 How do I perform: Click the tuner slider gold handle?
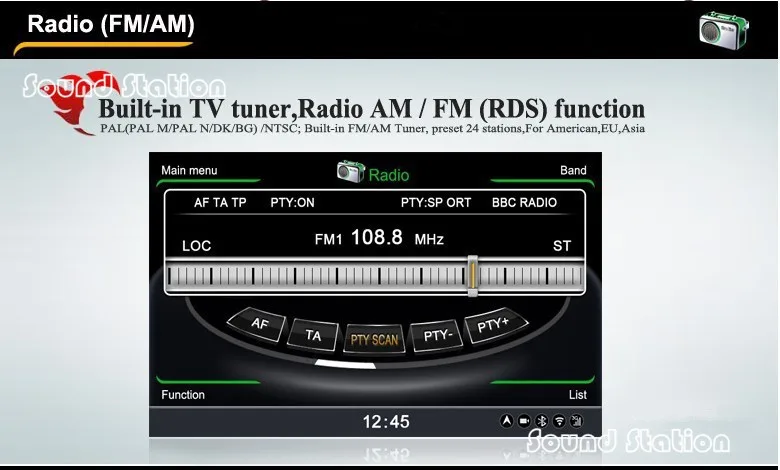(473, 276)
